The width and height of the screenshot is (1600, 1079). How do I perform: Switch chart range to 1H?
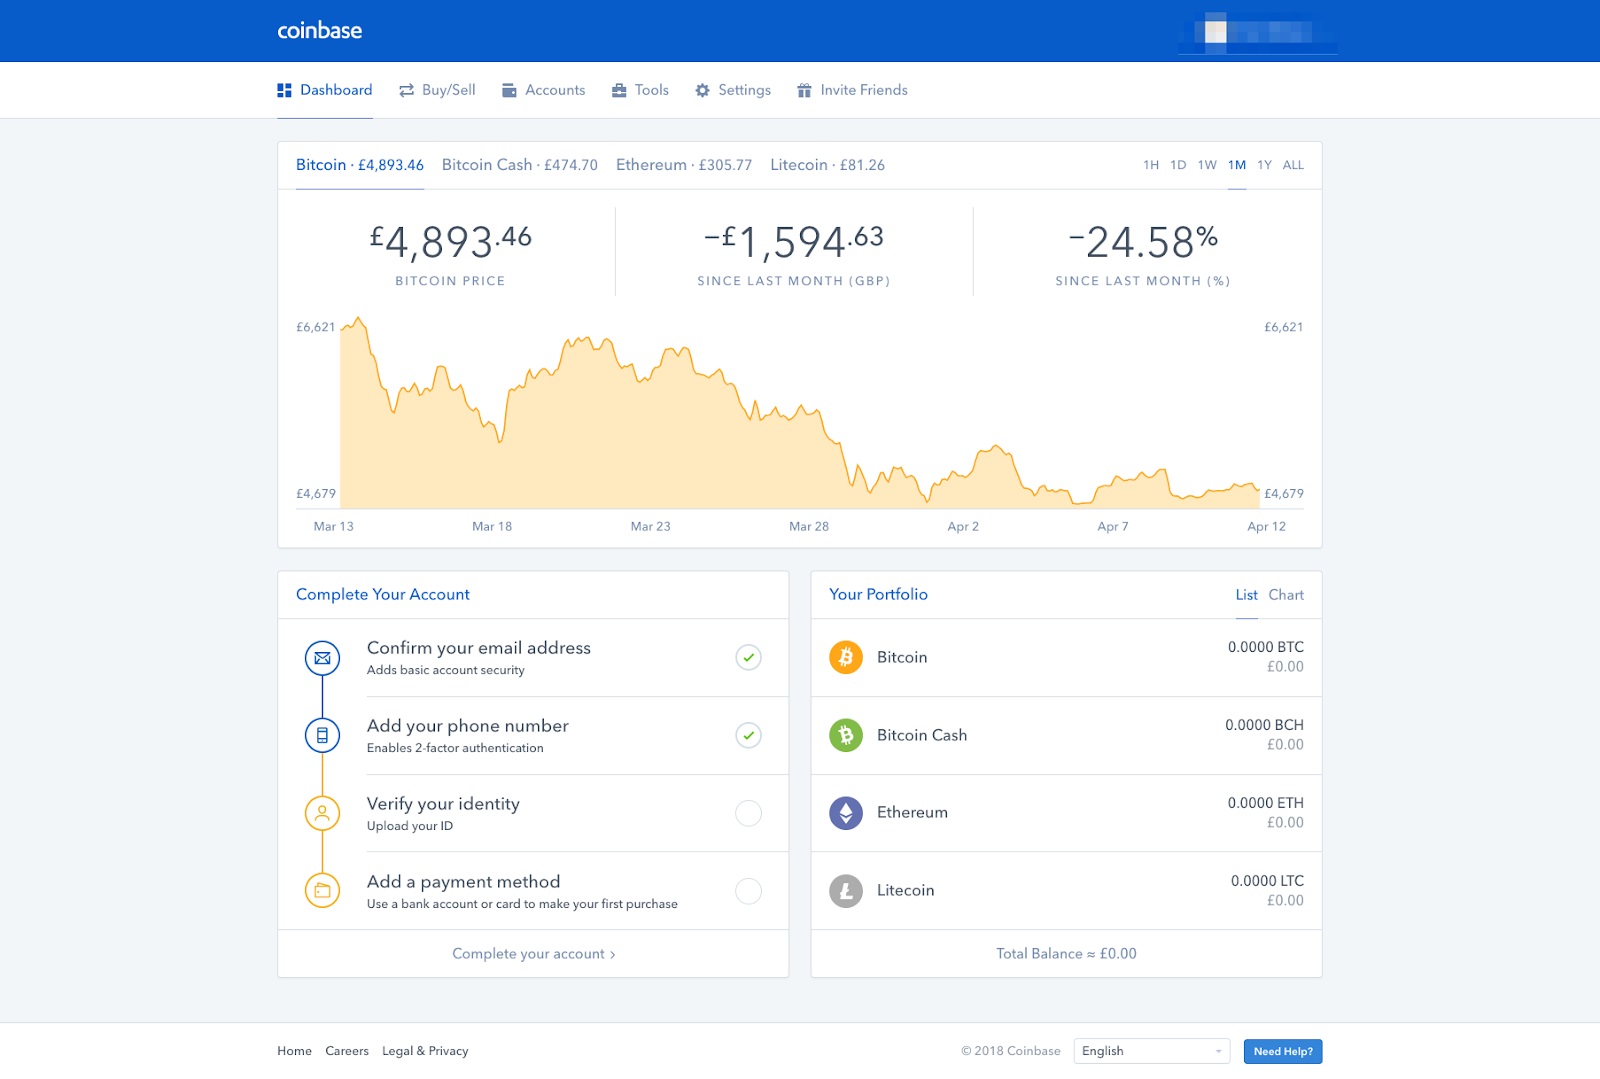click(x=1151, y=165)
